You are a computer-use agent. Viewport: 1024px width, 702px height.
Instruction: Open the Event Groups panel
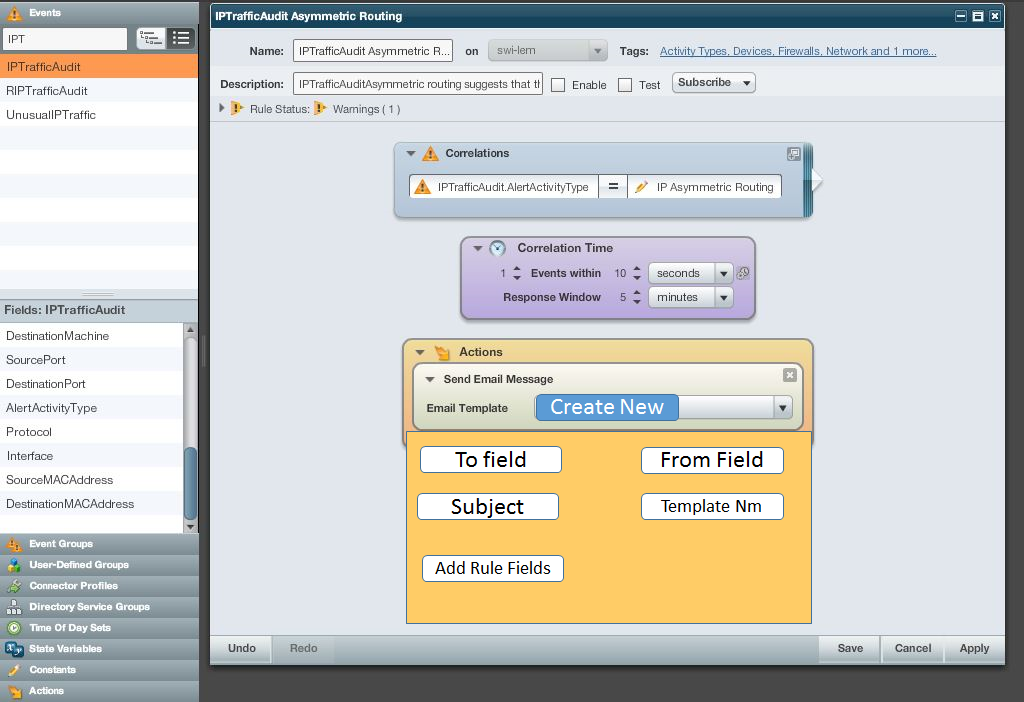(x=99, y=543)
